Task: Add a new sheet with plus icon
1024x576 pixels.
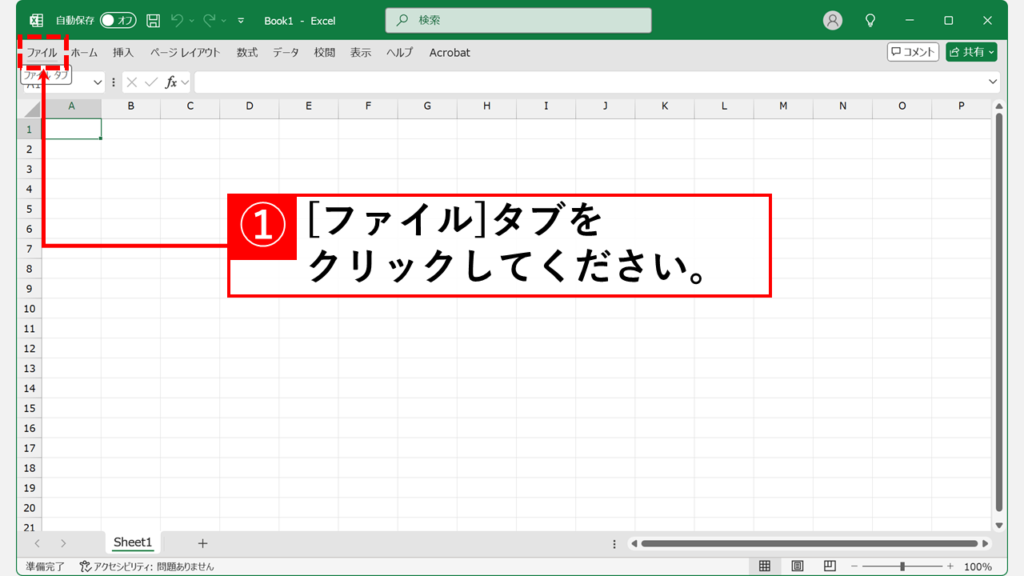Action: click(x=202, y=543)
